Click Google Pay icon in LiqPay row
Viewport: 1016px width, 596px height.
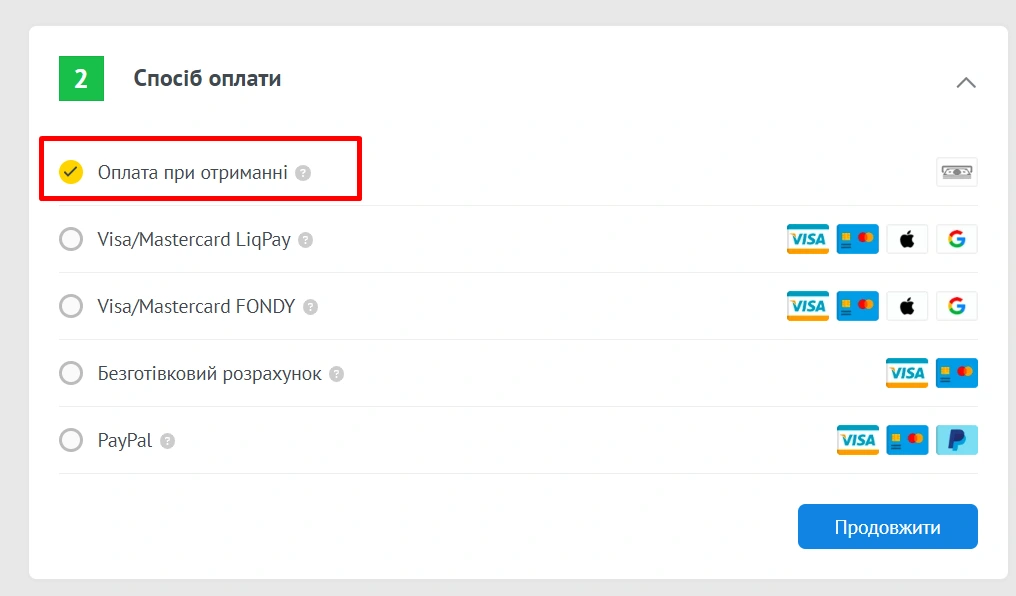pos(957,239)
